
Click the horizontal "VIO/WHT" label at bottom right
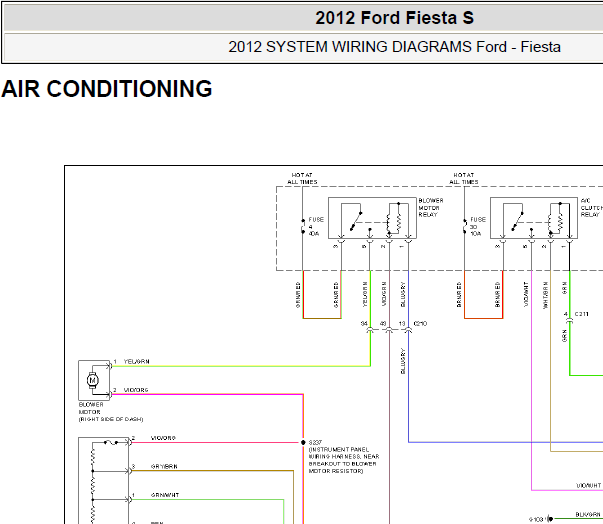pos(588,486)
